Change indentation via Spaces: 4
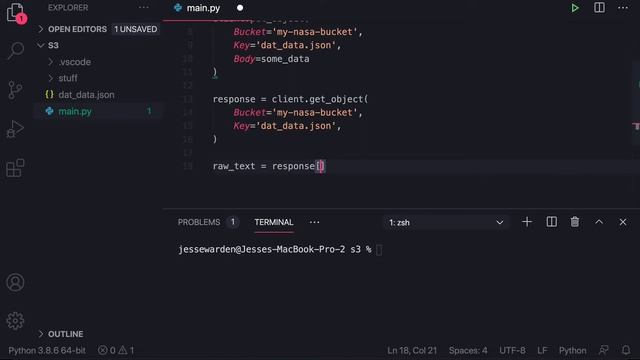This screenshot has width=640, height=360. [x=468, y=350]
